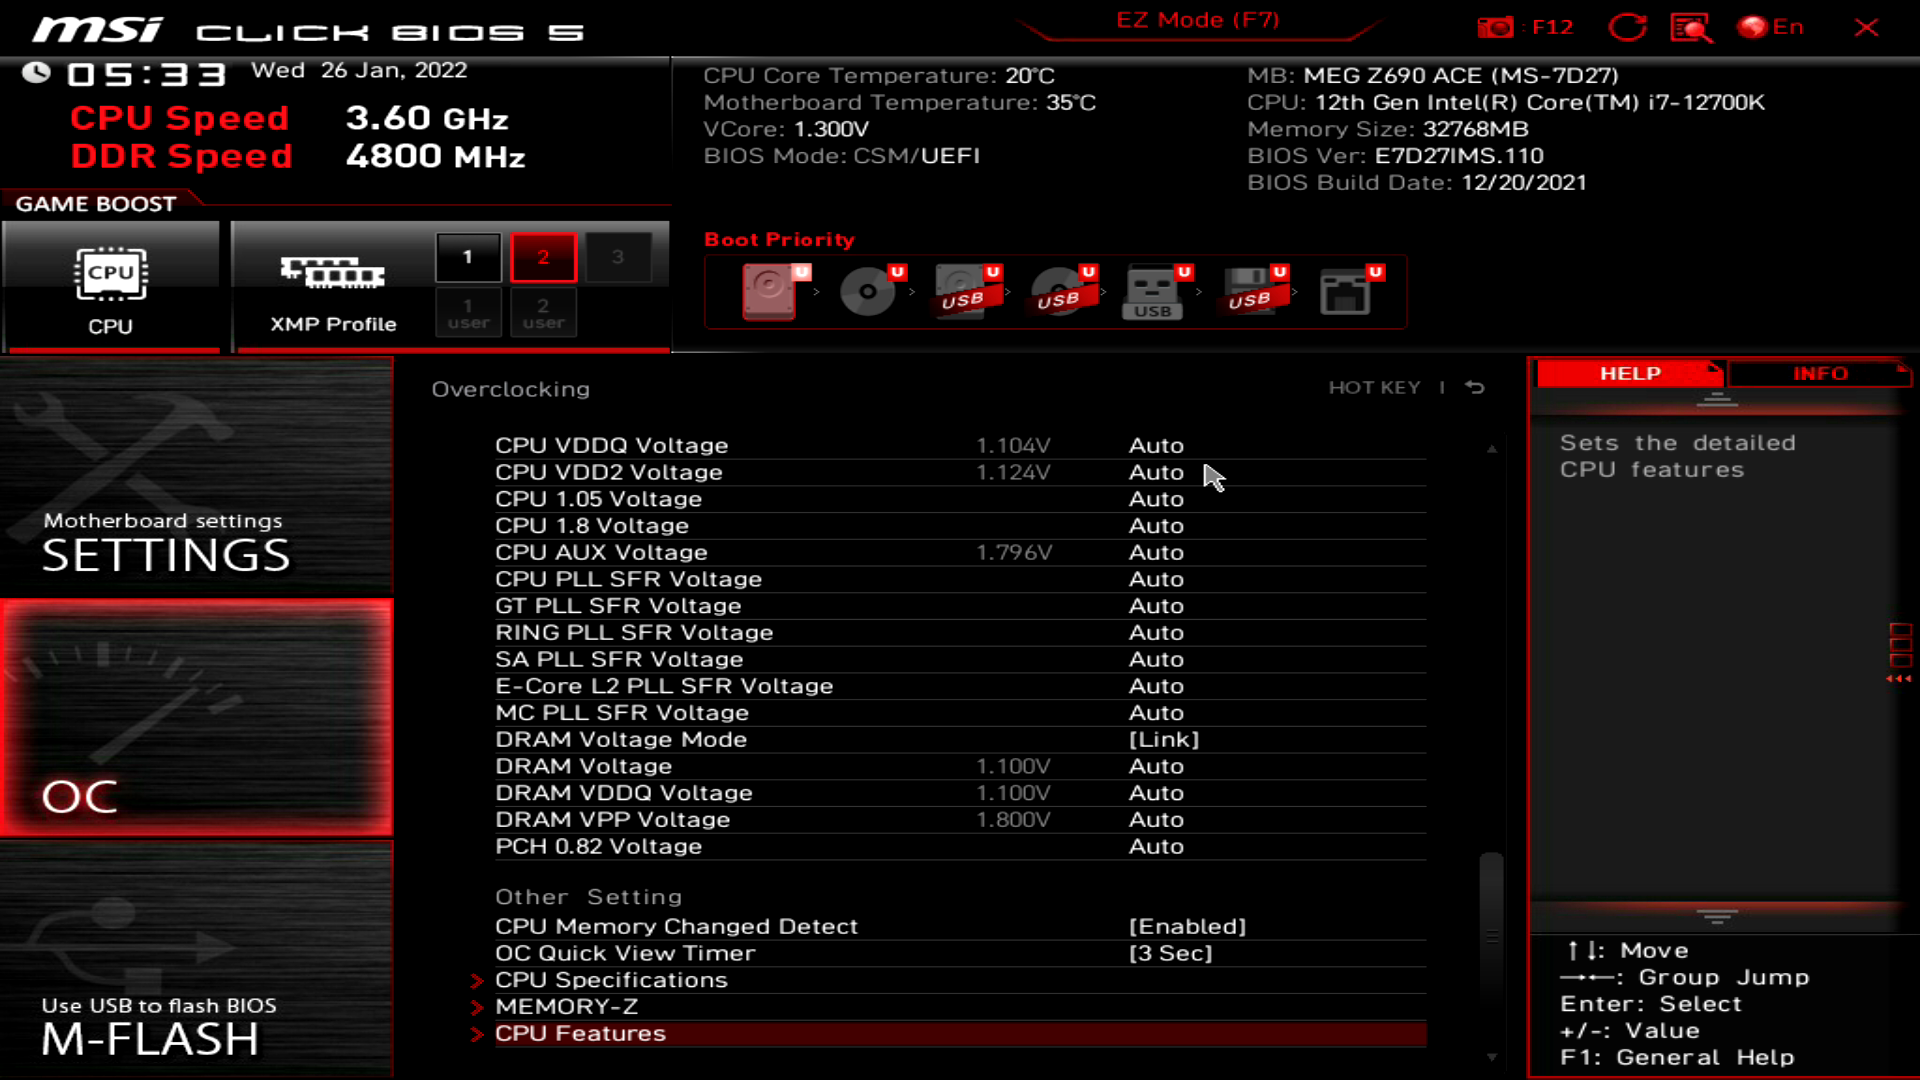Enable XMP Profile 1

[x=467, y=256]
